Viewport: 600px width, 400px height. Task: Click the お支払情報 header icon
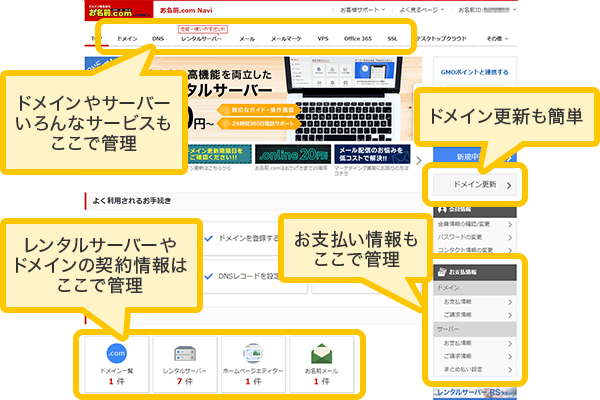click(442, 272)
